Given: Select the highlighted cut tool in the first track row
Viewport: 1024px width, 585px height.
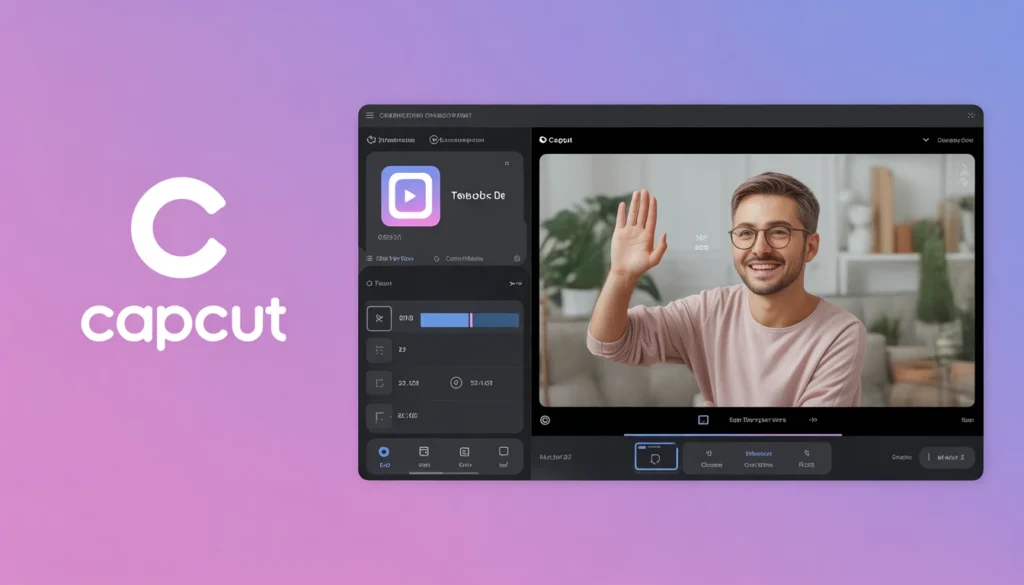Looking at the screenshot, I should 379,319.
